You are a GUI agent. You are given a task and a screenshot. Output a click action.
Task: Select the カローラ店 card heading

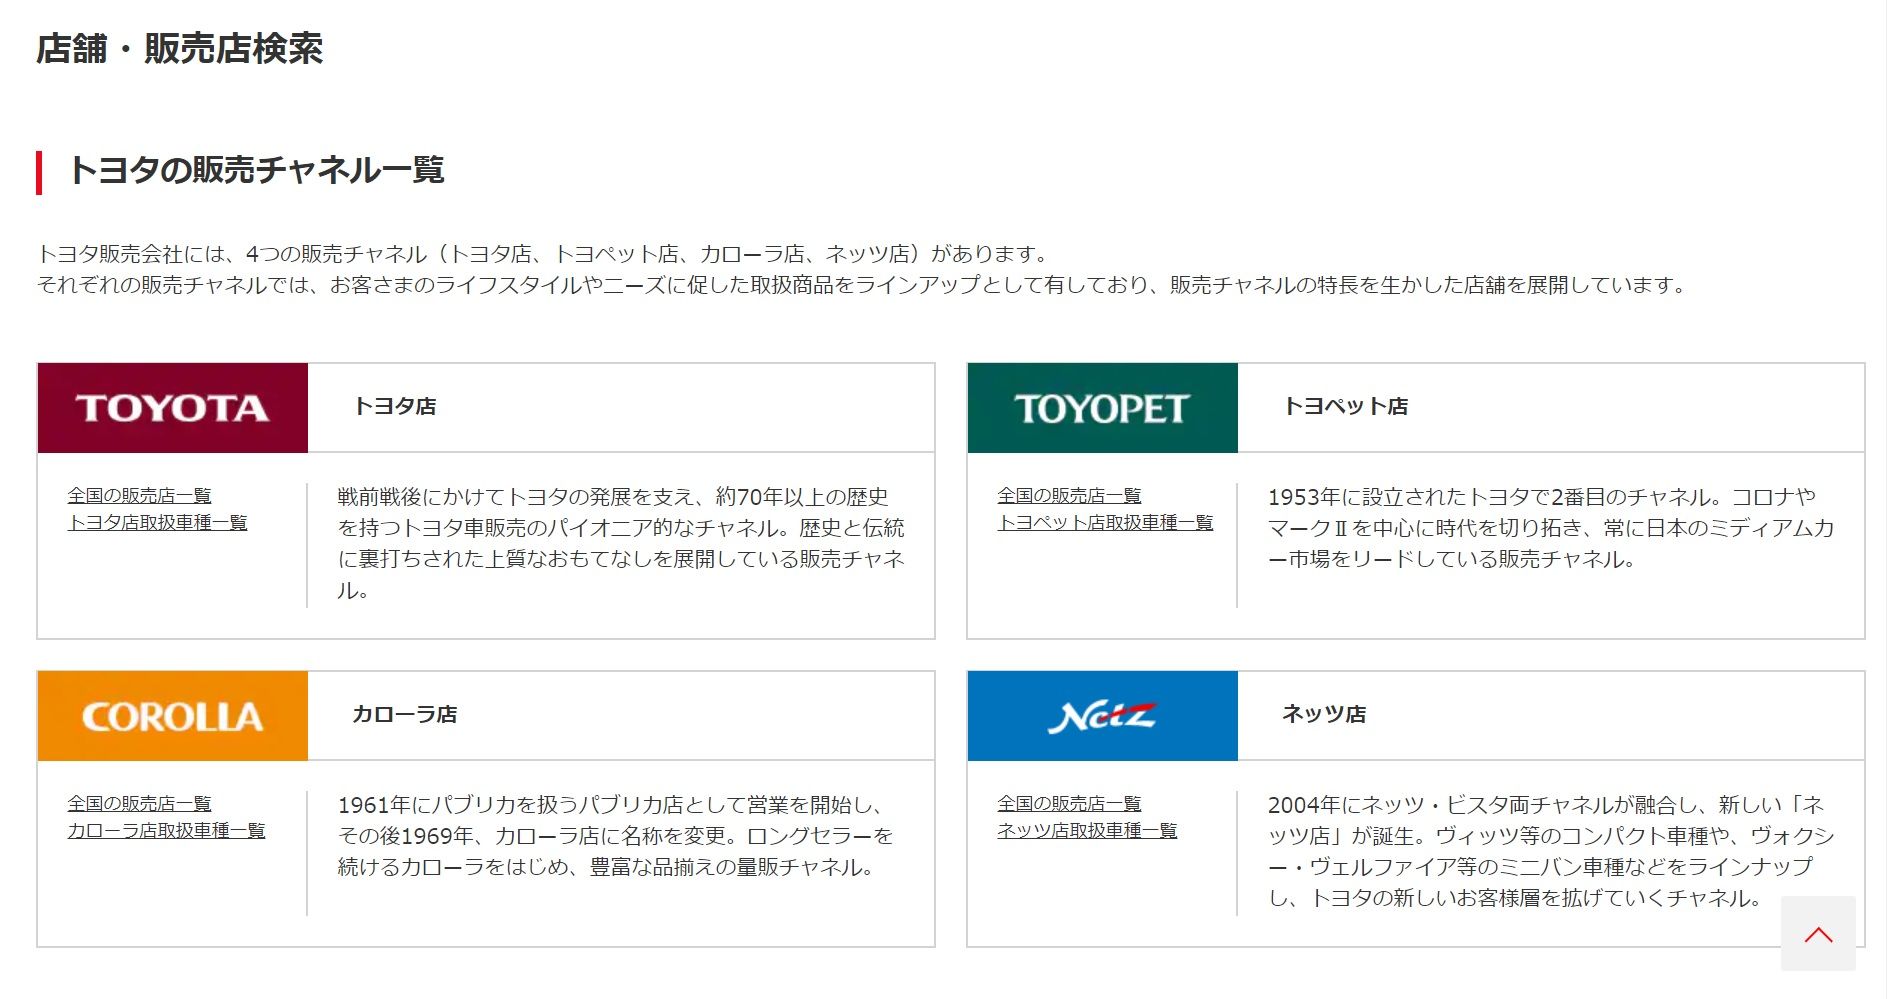point(404,715)
